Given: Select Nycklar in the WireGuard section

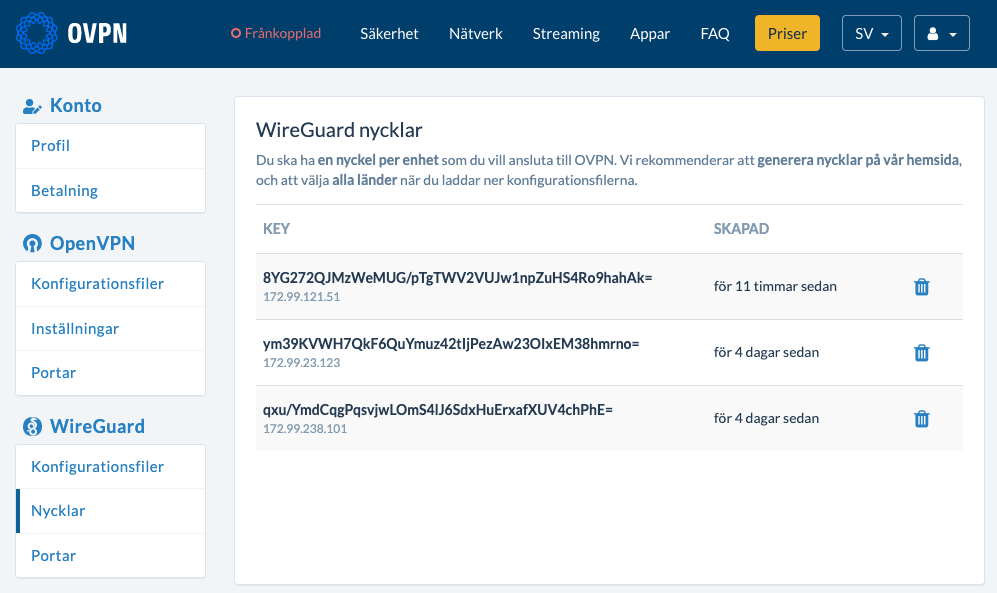Looking at the screenshot, I should [x=111, y=511].
